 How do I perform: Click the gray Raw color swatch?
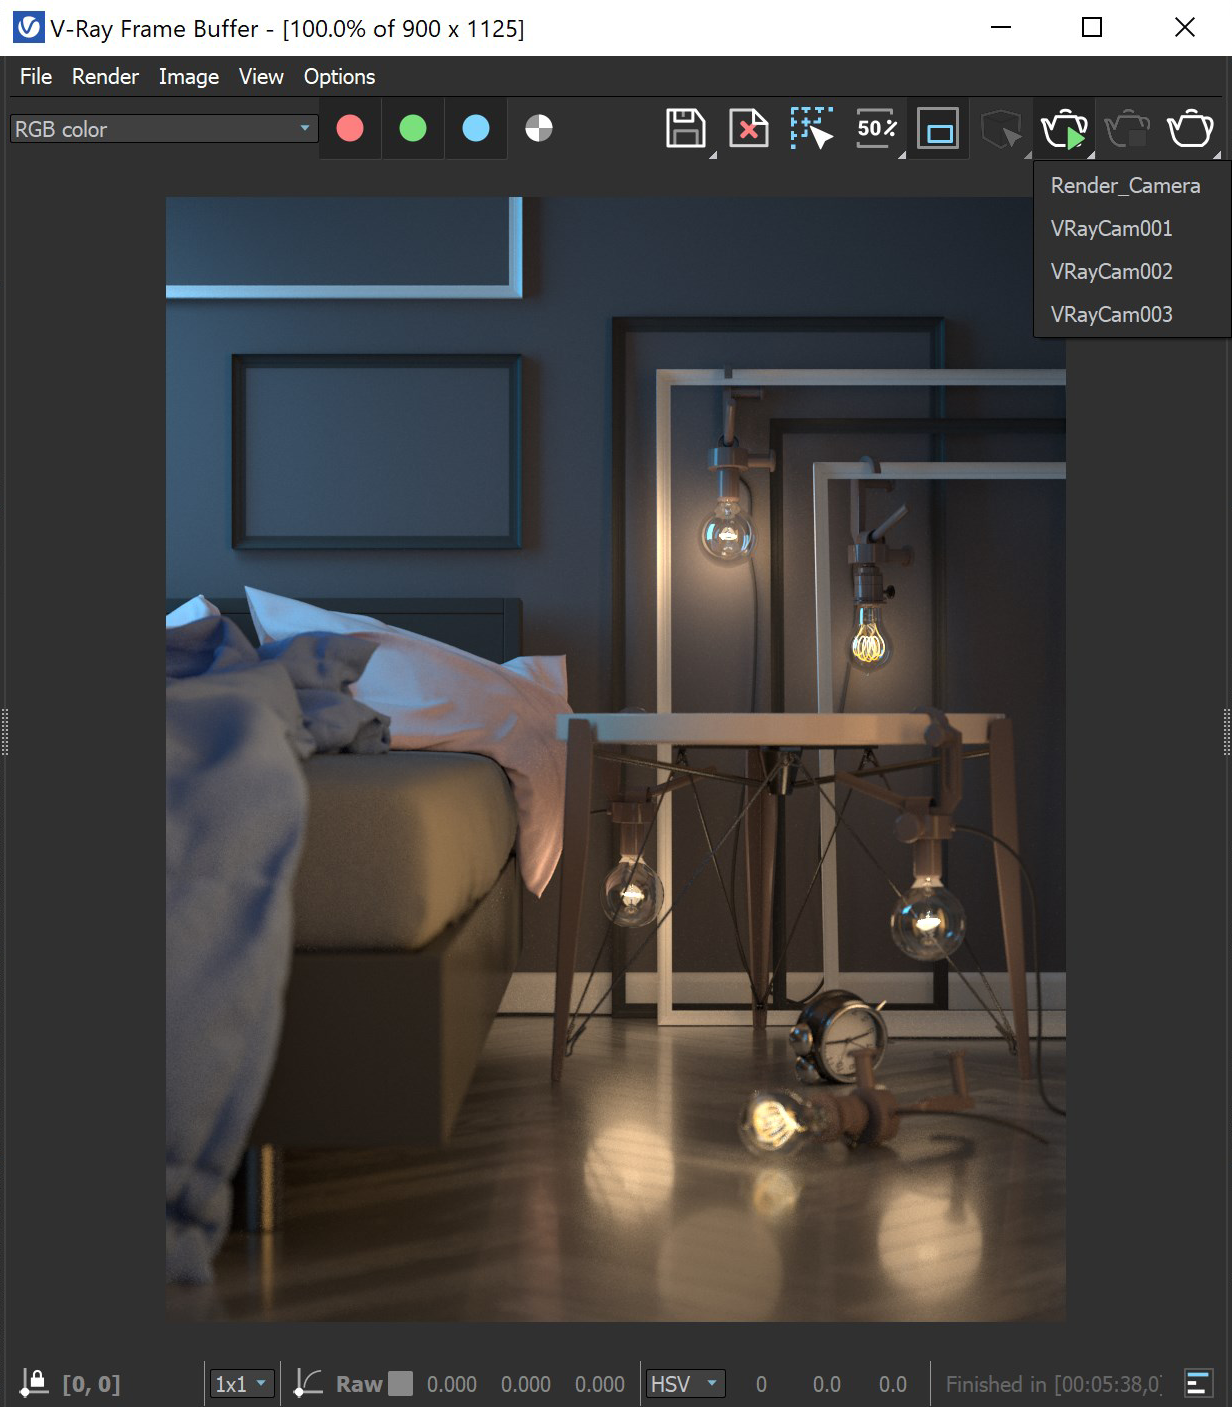(x=400, y=1384)
